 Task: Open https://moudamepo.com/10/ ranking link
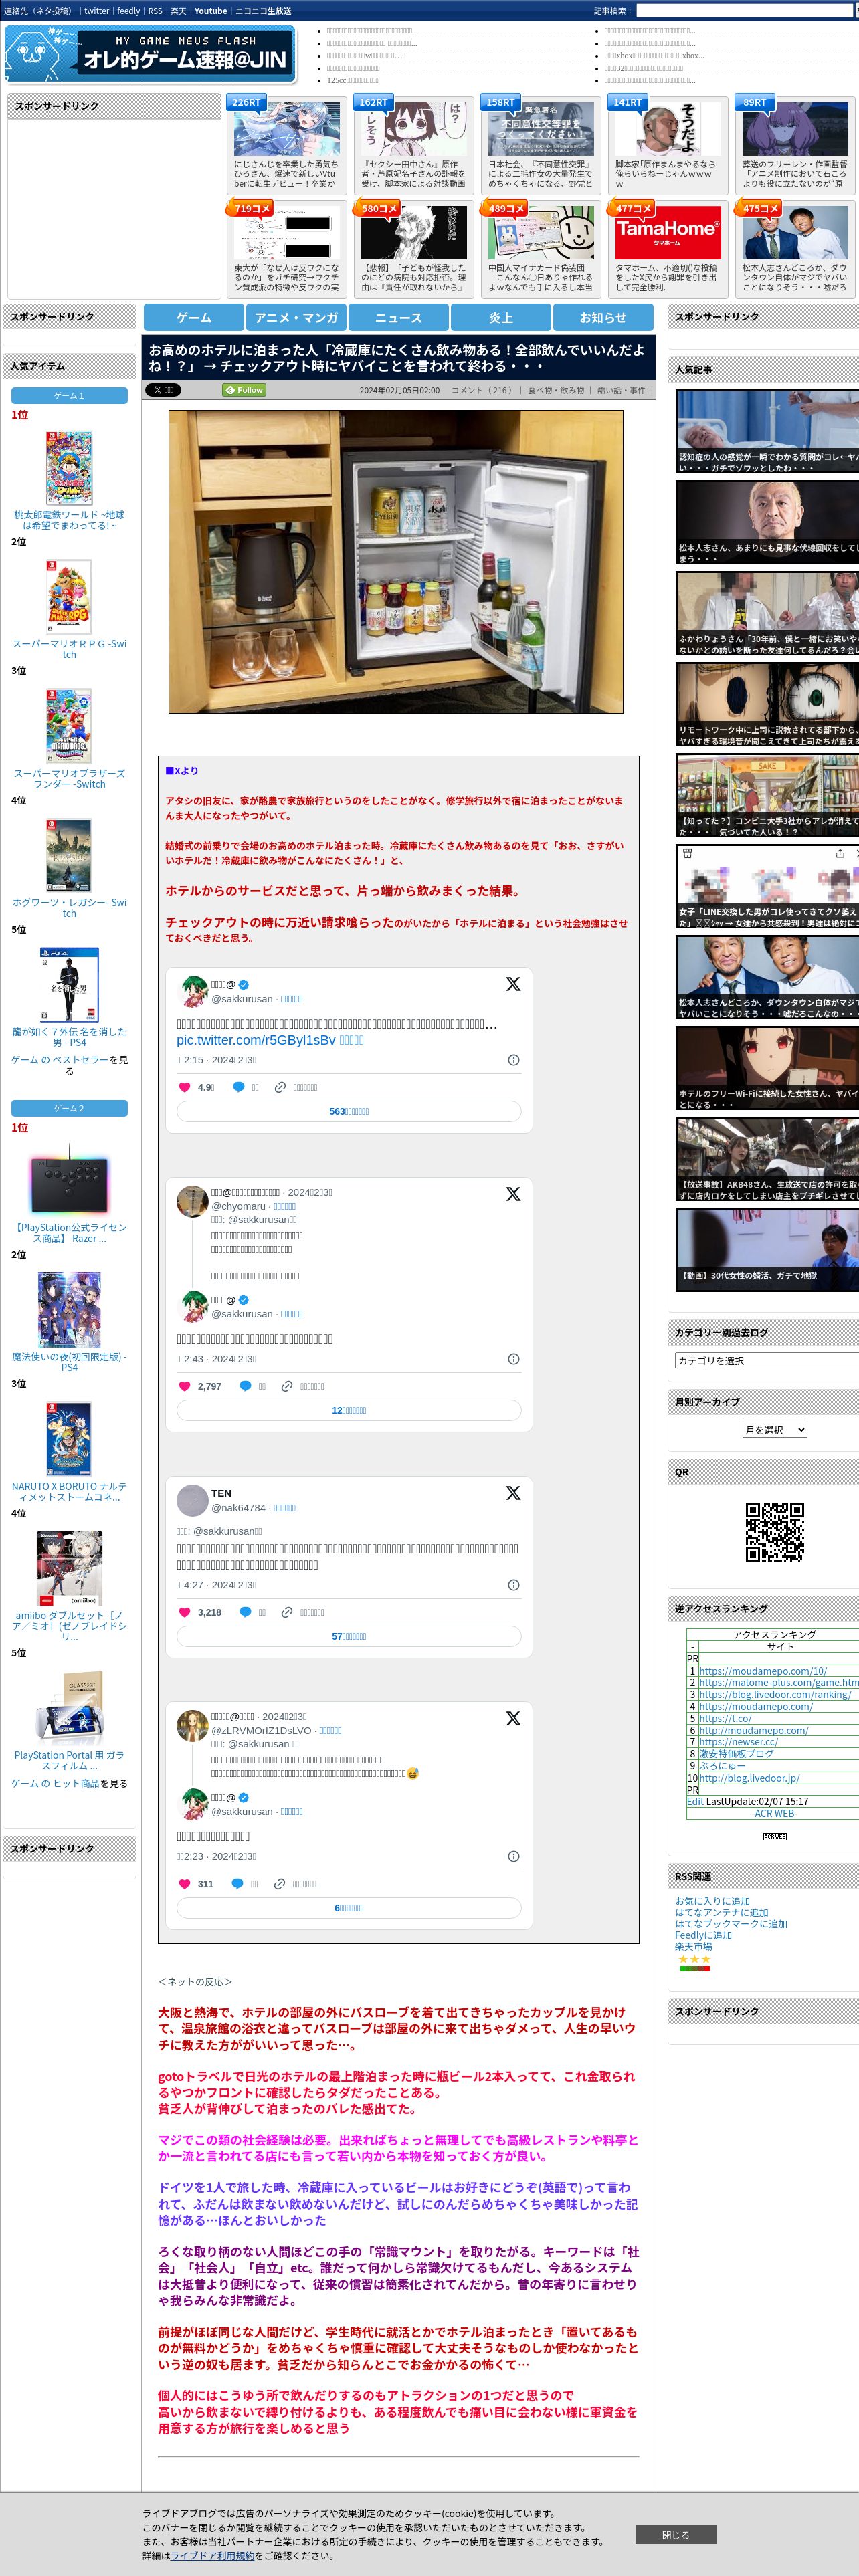click(763, 1671)
